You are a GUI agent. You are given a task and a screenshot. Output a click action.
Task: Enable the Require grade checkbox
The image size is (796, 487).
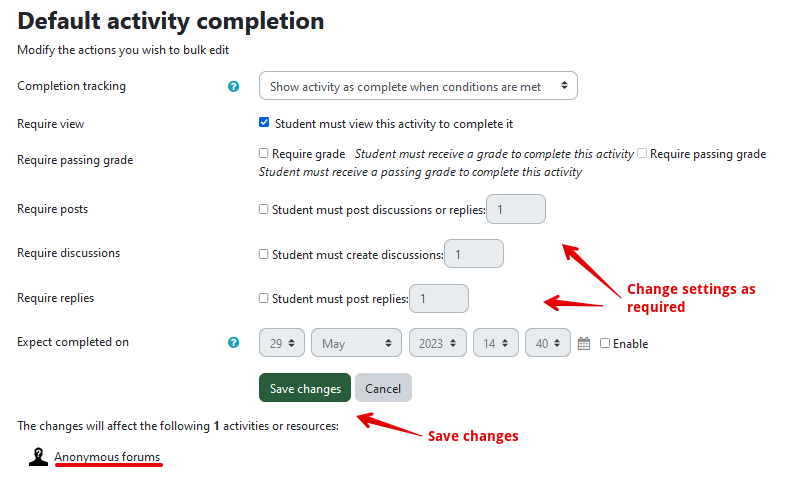264,153
